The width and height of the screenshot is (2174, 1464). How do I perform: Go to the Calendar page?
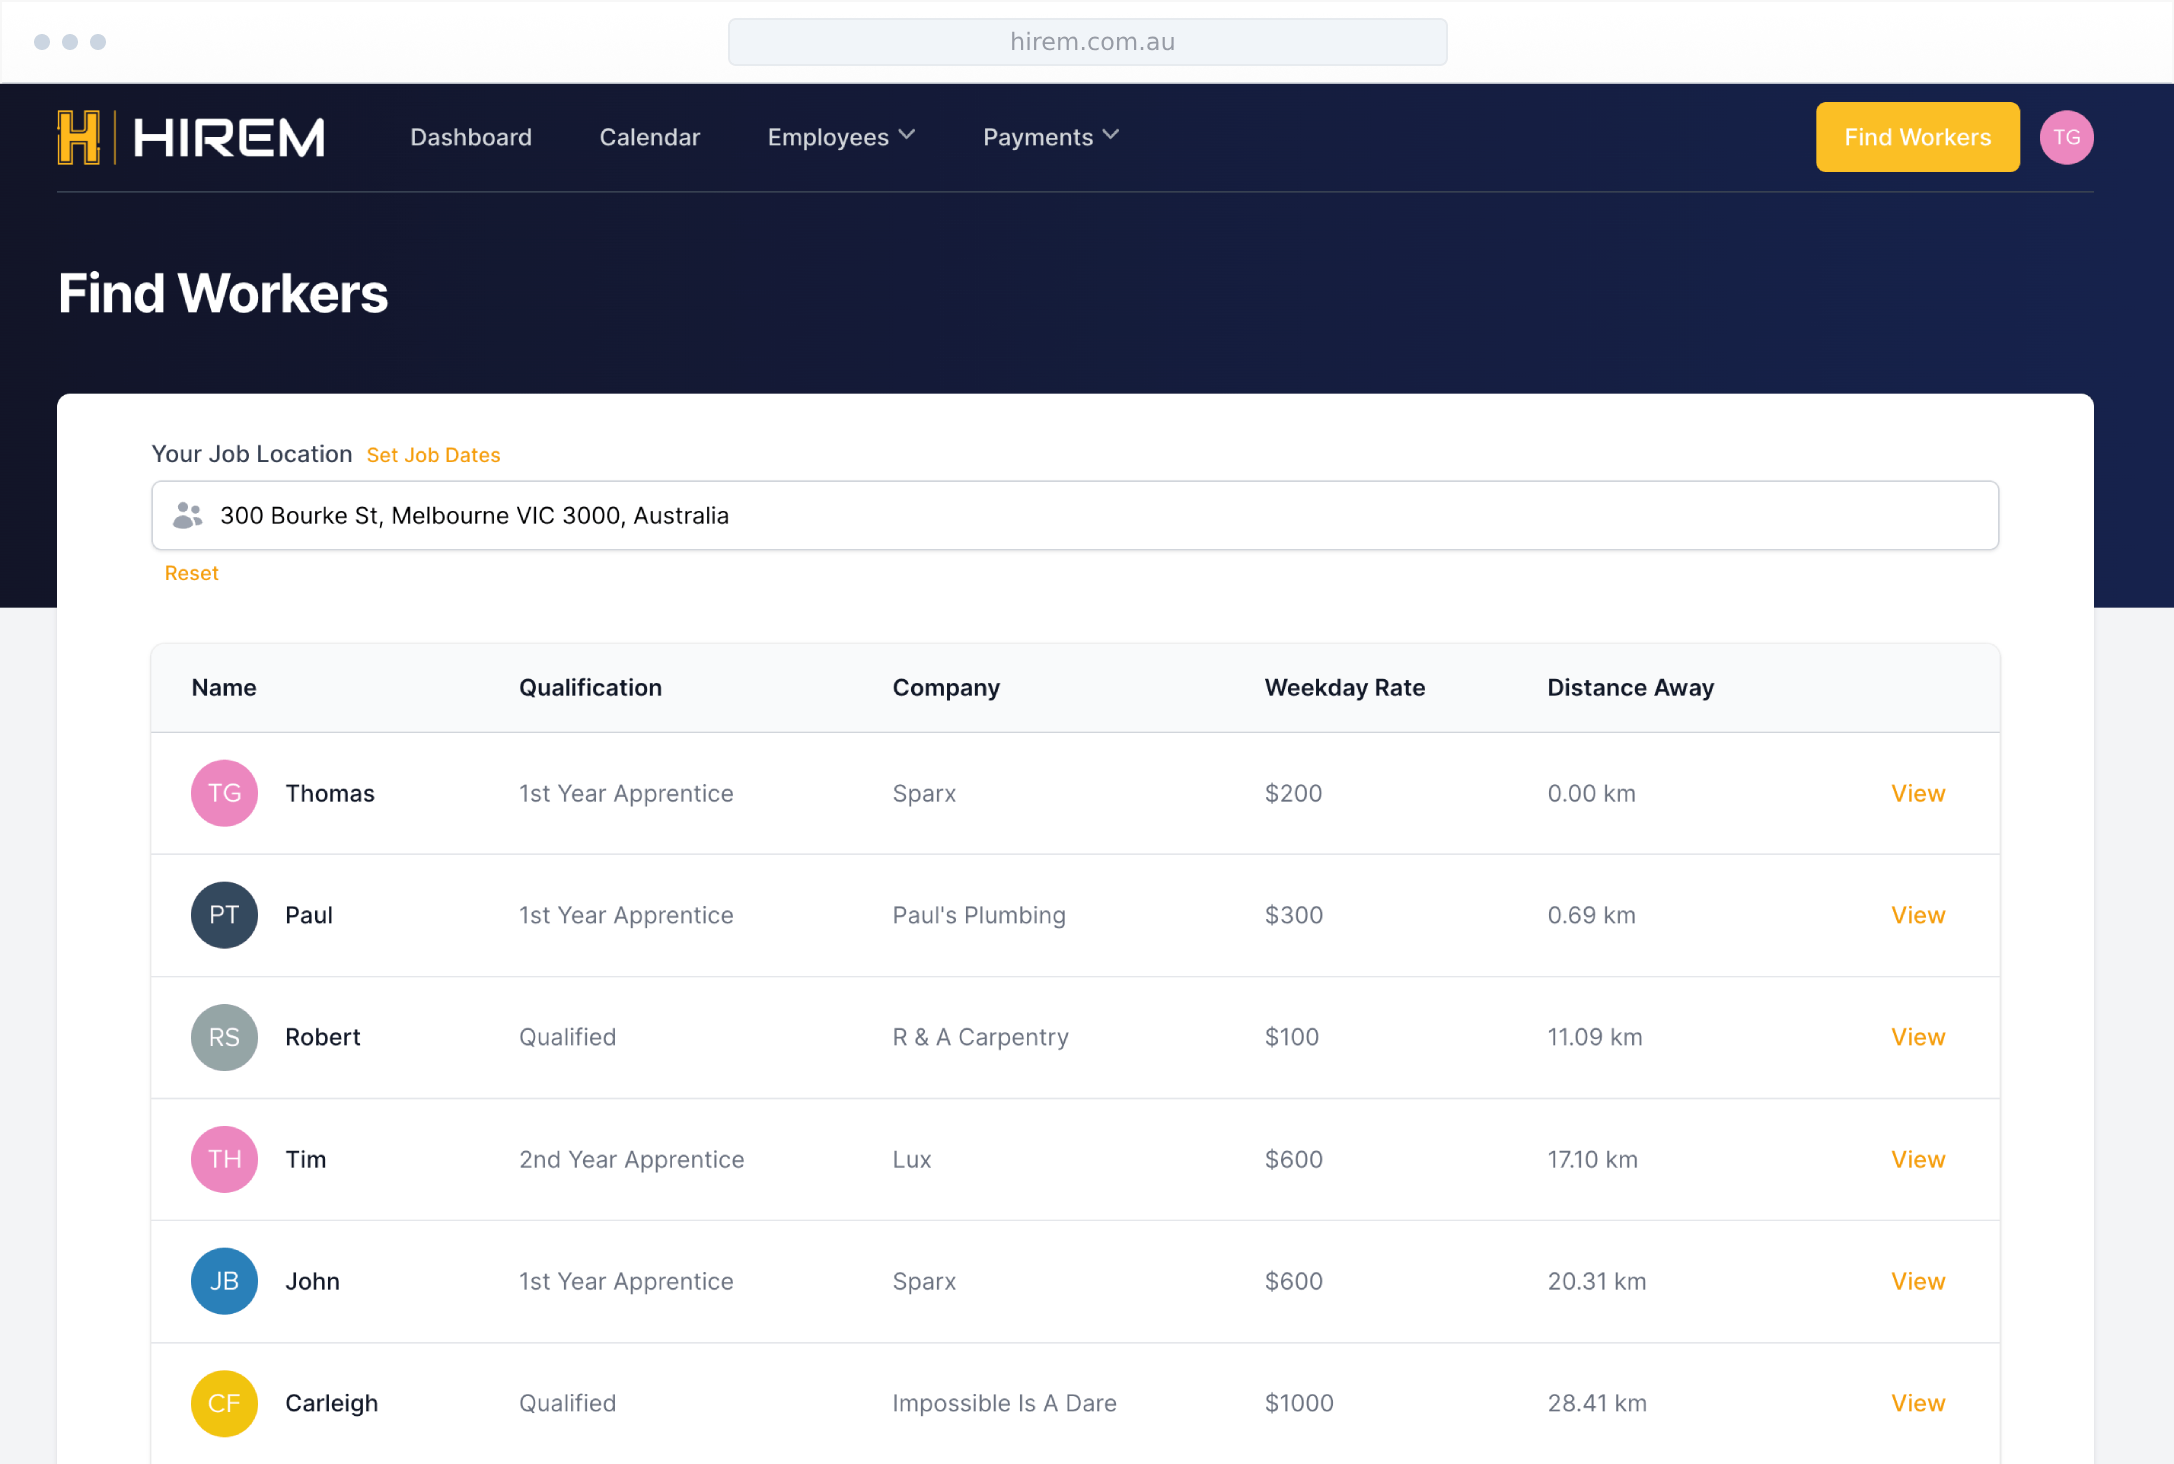650,137
